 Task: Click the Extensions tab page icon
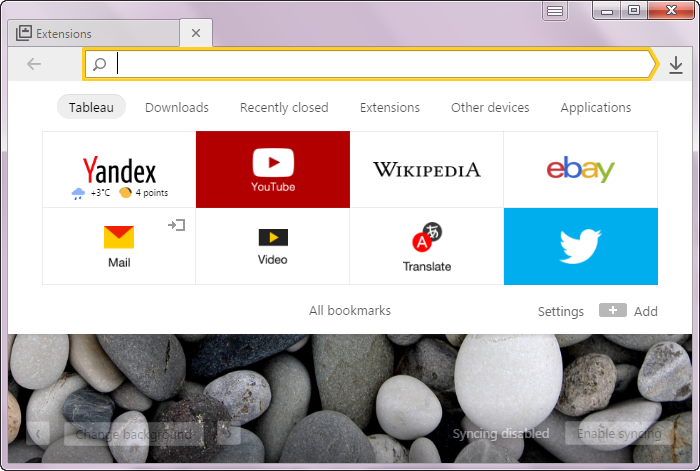coord(24,33)
